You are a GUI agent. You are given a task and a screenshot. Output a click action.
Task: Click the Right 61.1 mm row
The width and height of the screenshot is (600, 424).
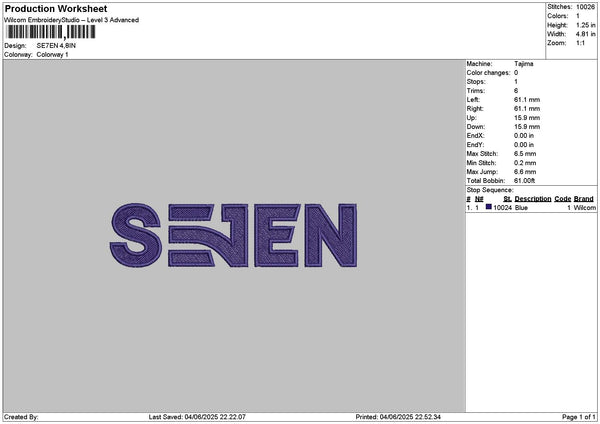point(503,109)
